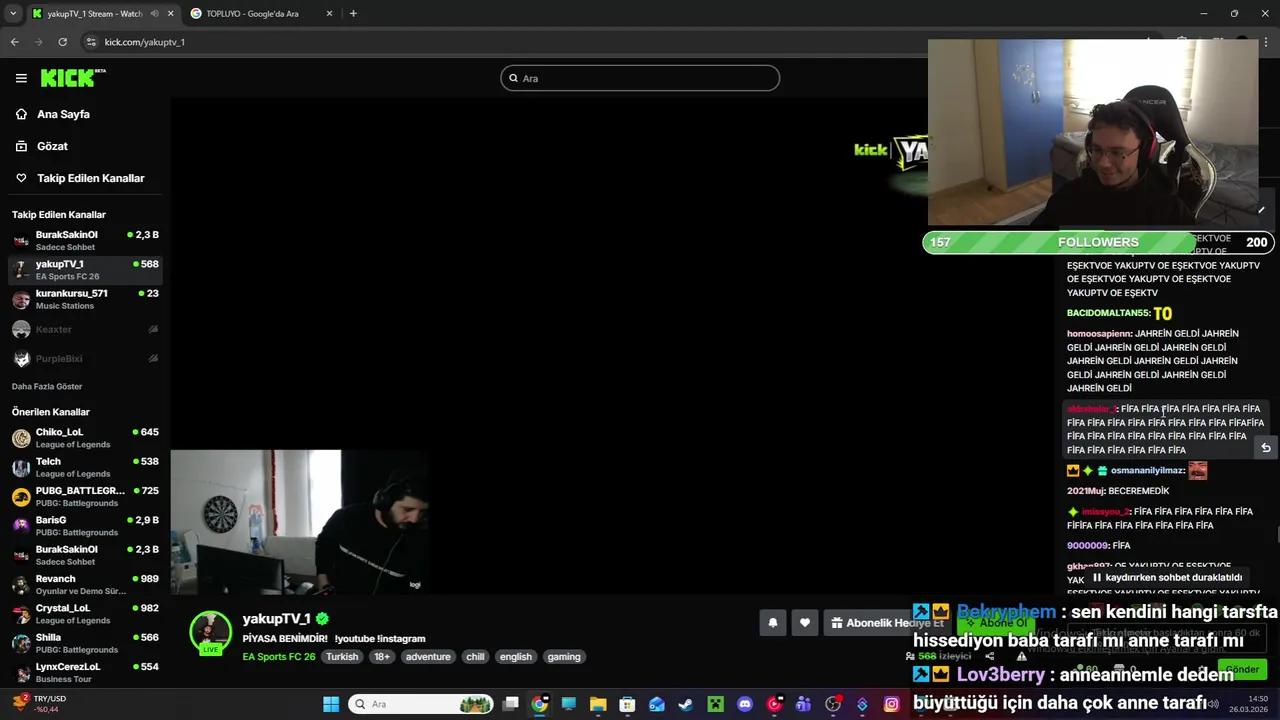
Task: Open Steam from the taskbar
Action: point(686,704)
